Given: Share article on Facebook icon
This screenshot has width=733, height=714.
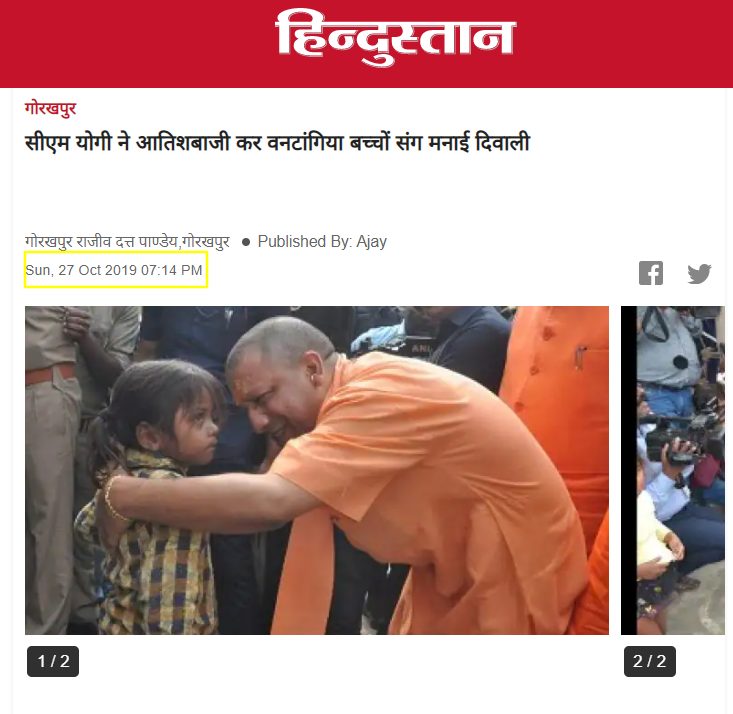Looking at the screenshot, I should click(x=651, y=273).
